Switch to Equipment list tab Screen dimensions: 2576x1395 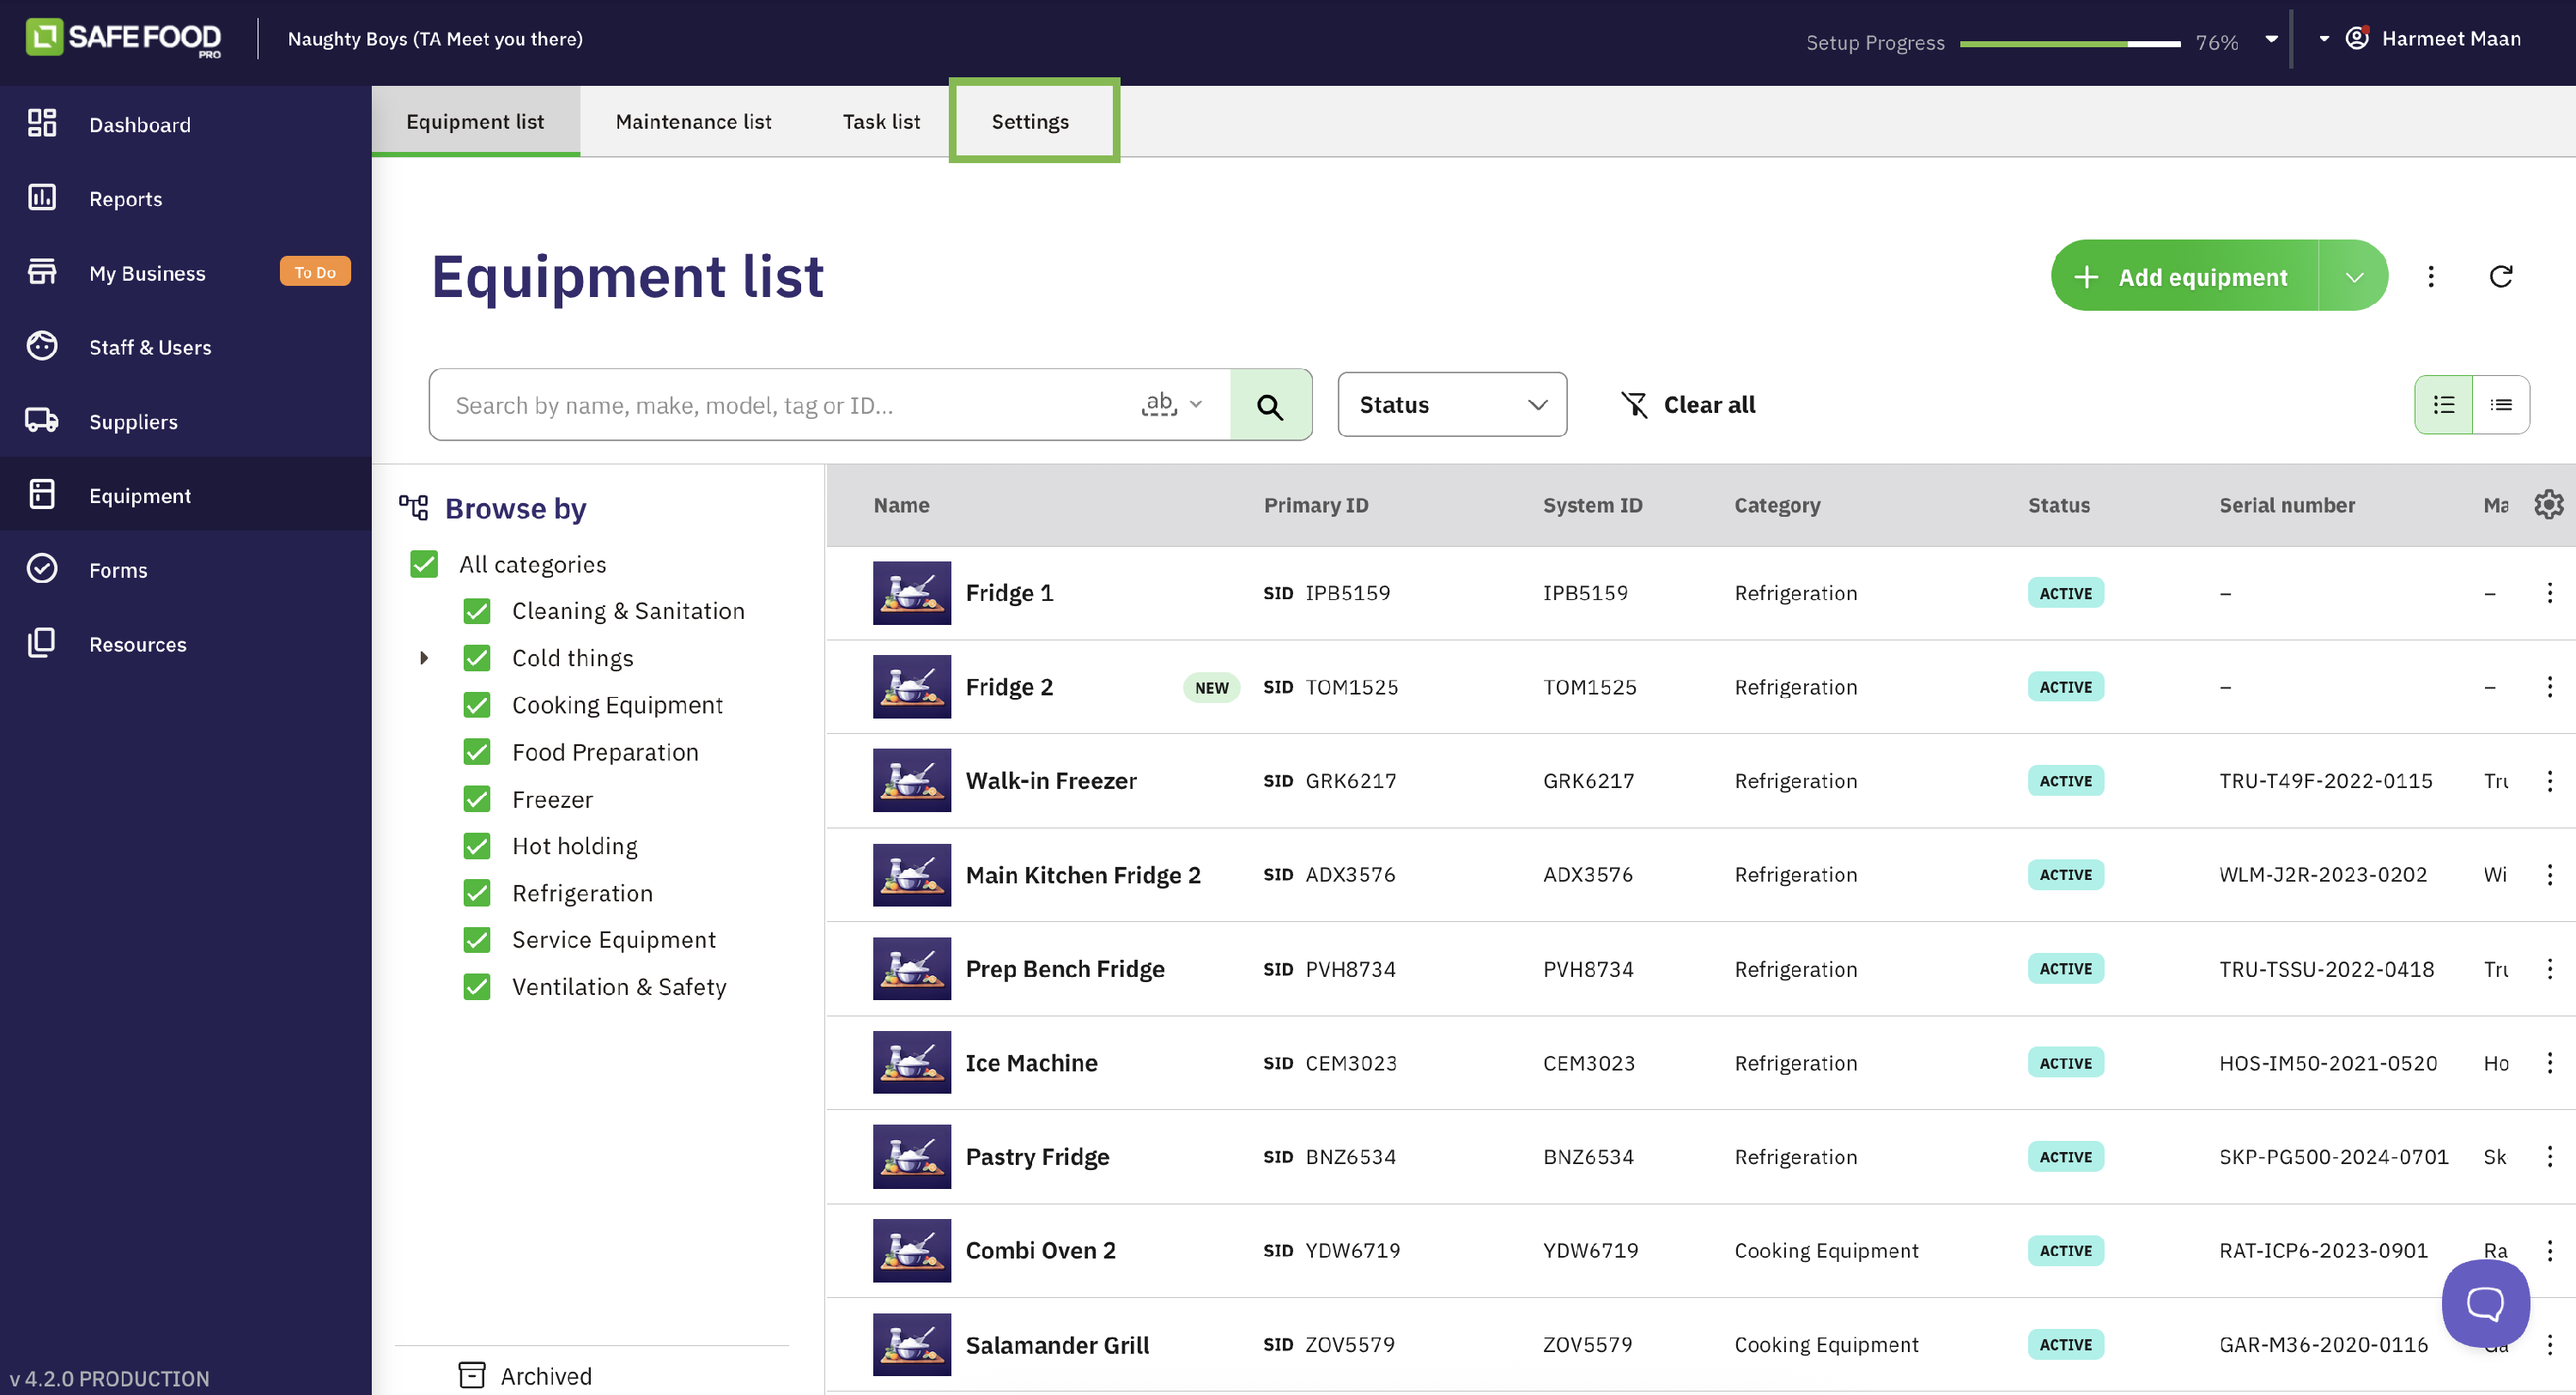pos(475,121)
